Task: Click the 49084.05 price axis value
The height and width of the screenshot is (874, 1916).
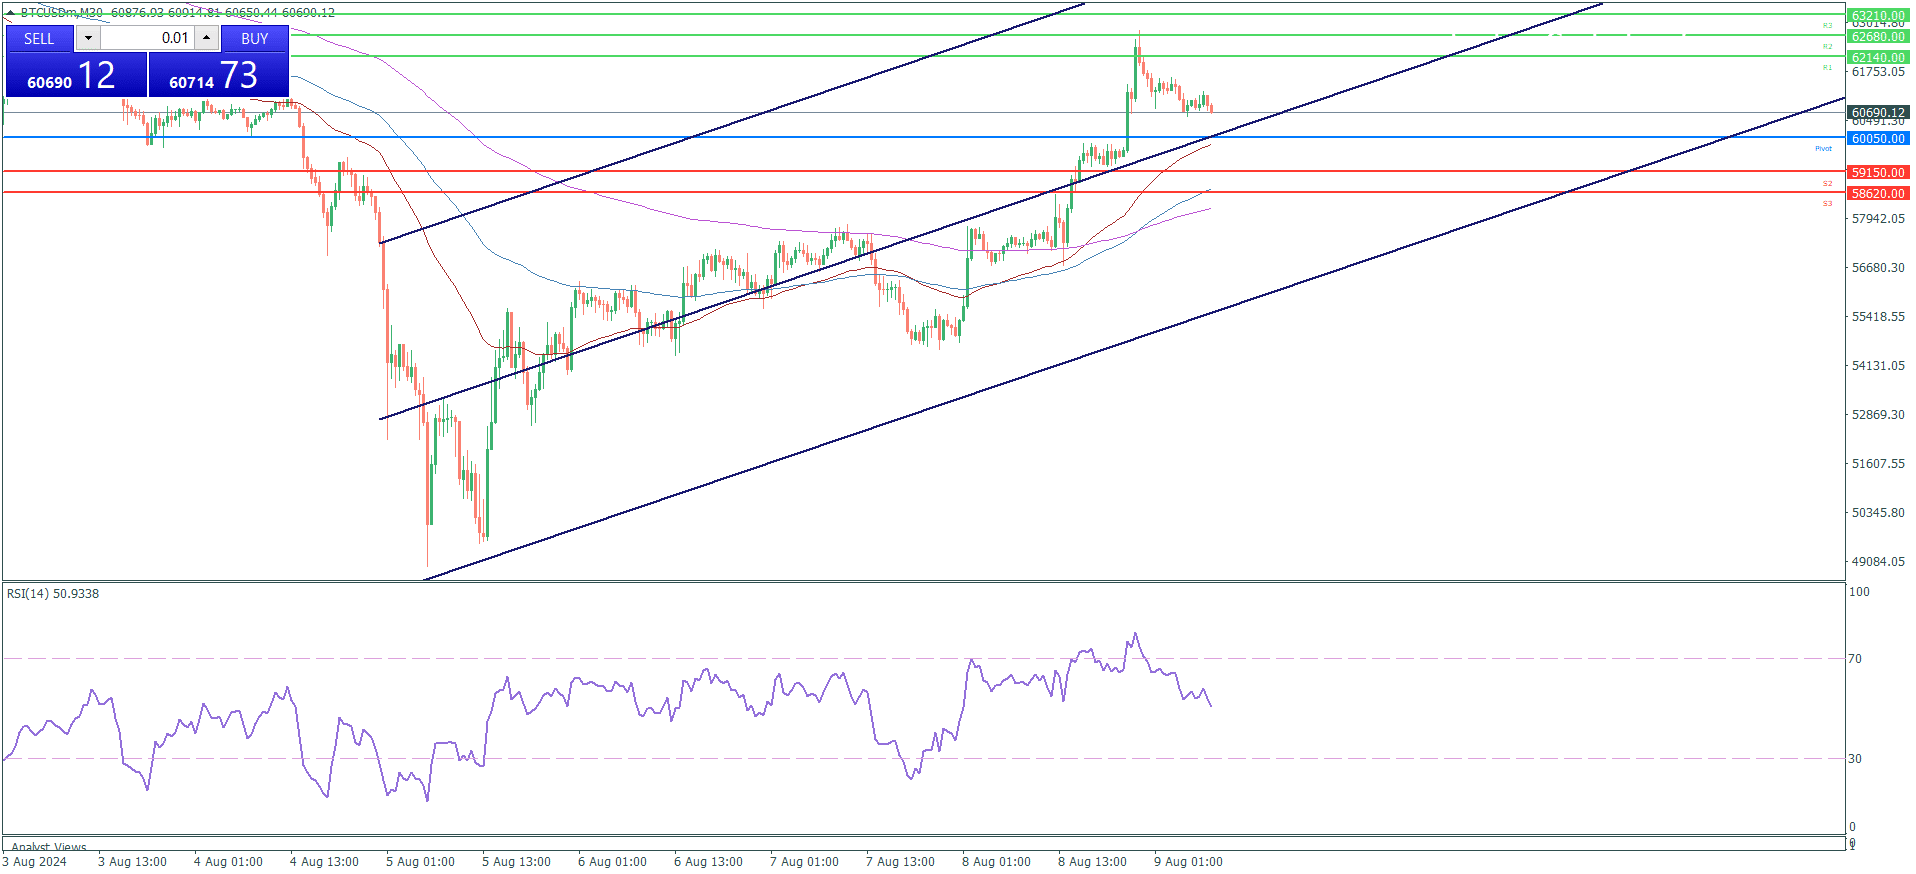Action: [1878, 562]
